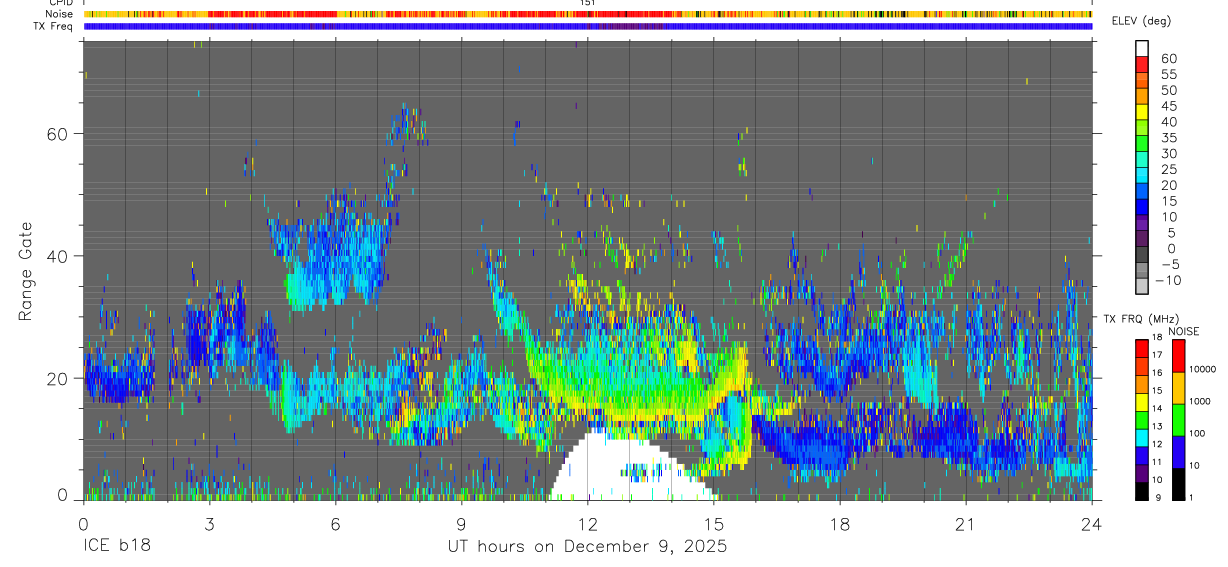Click the '45' label on ELEV colorbar

click(x=1168, y=106)
